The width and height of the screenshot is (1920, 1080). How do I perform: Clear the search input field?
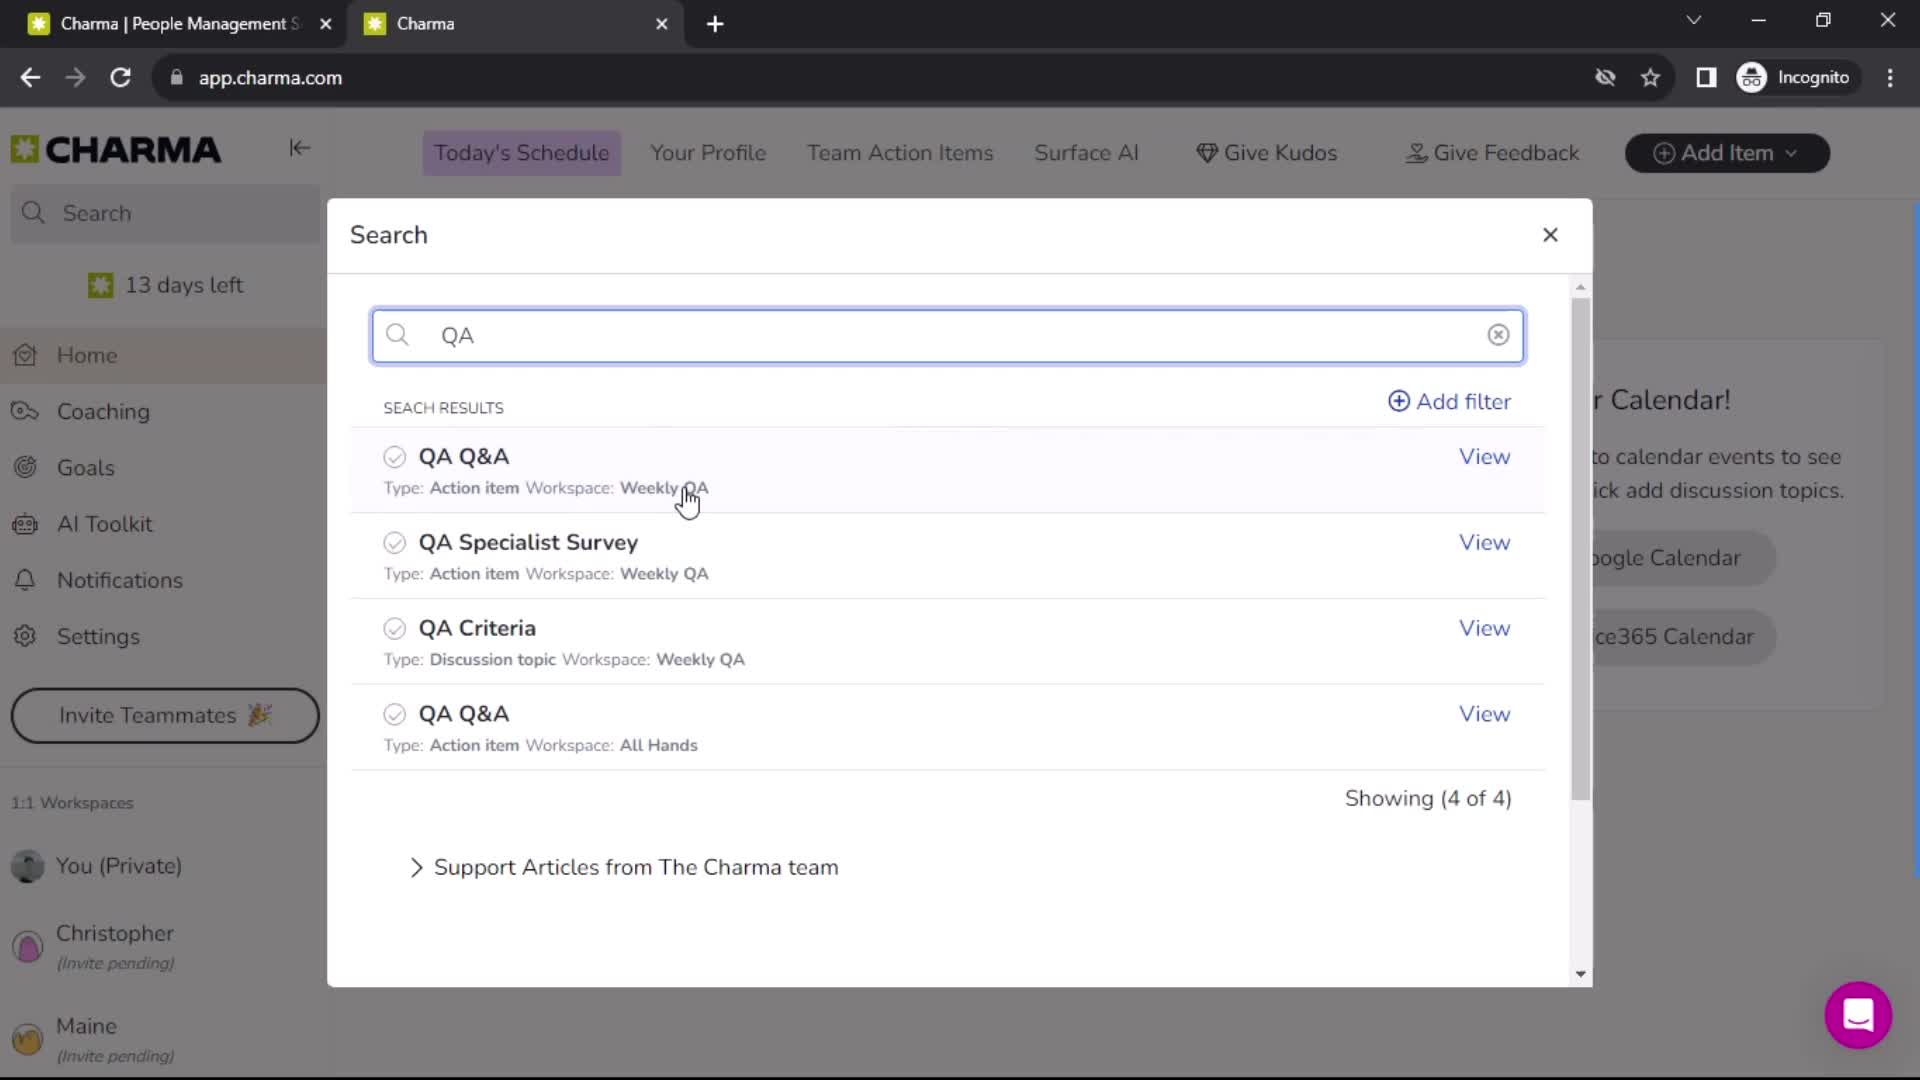point(1499,335)
